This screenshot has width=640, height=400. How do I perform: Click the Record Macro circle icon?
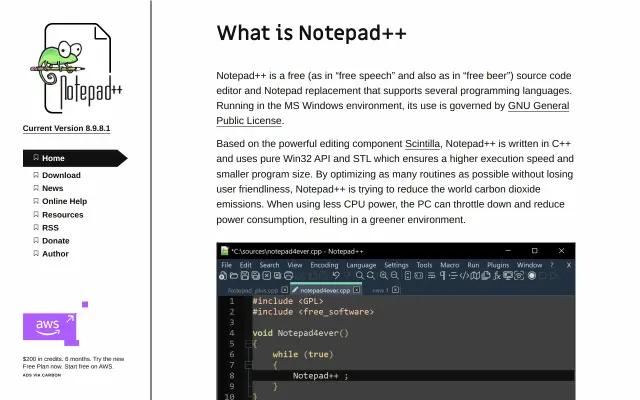[x=532, y=276]
